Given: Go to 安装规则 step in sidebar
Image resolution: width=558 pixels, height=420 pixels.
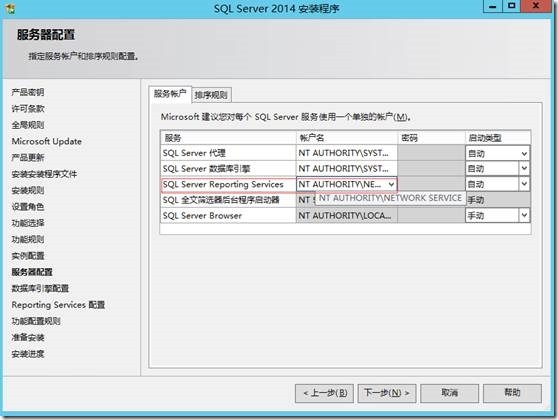Looking at the screenshot, I should [28, 190].
